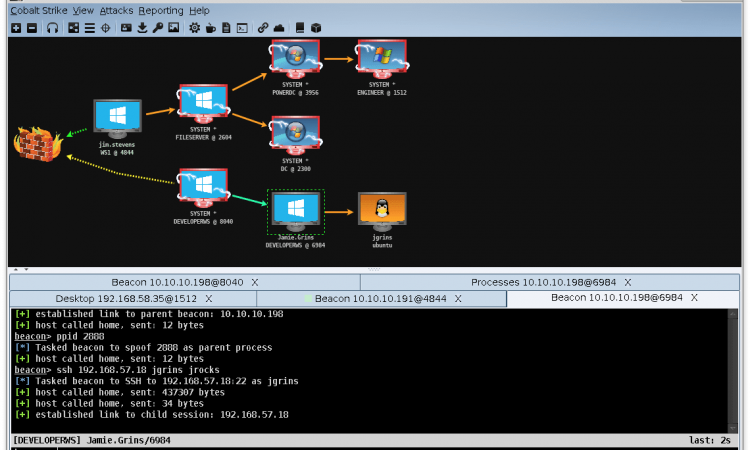
Task: Select the jim.stevens WS1 @ 4844 node
Action: coord(118,119)
